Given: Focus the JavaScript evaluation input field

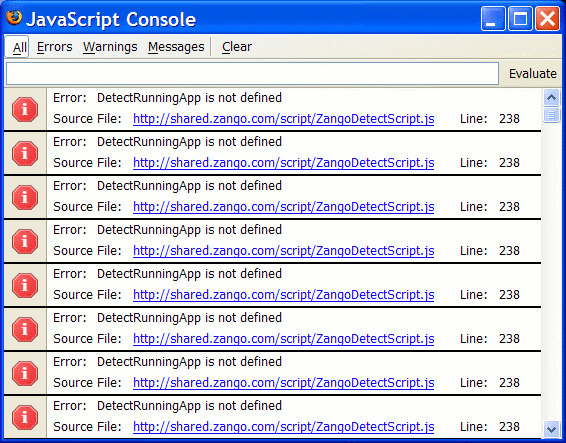Looking at the screenshot, I should [x=252, y=74].
